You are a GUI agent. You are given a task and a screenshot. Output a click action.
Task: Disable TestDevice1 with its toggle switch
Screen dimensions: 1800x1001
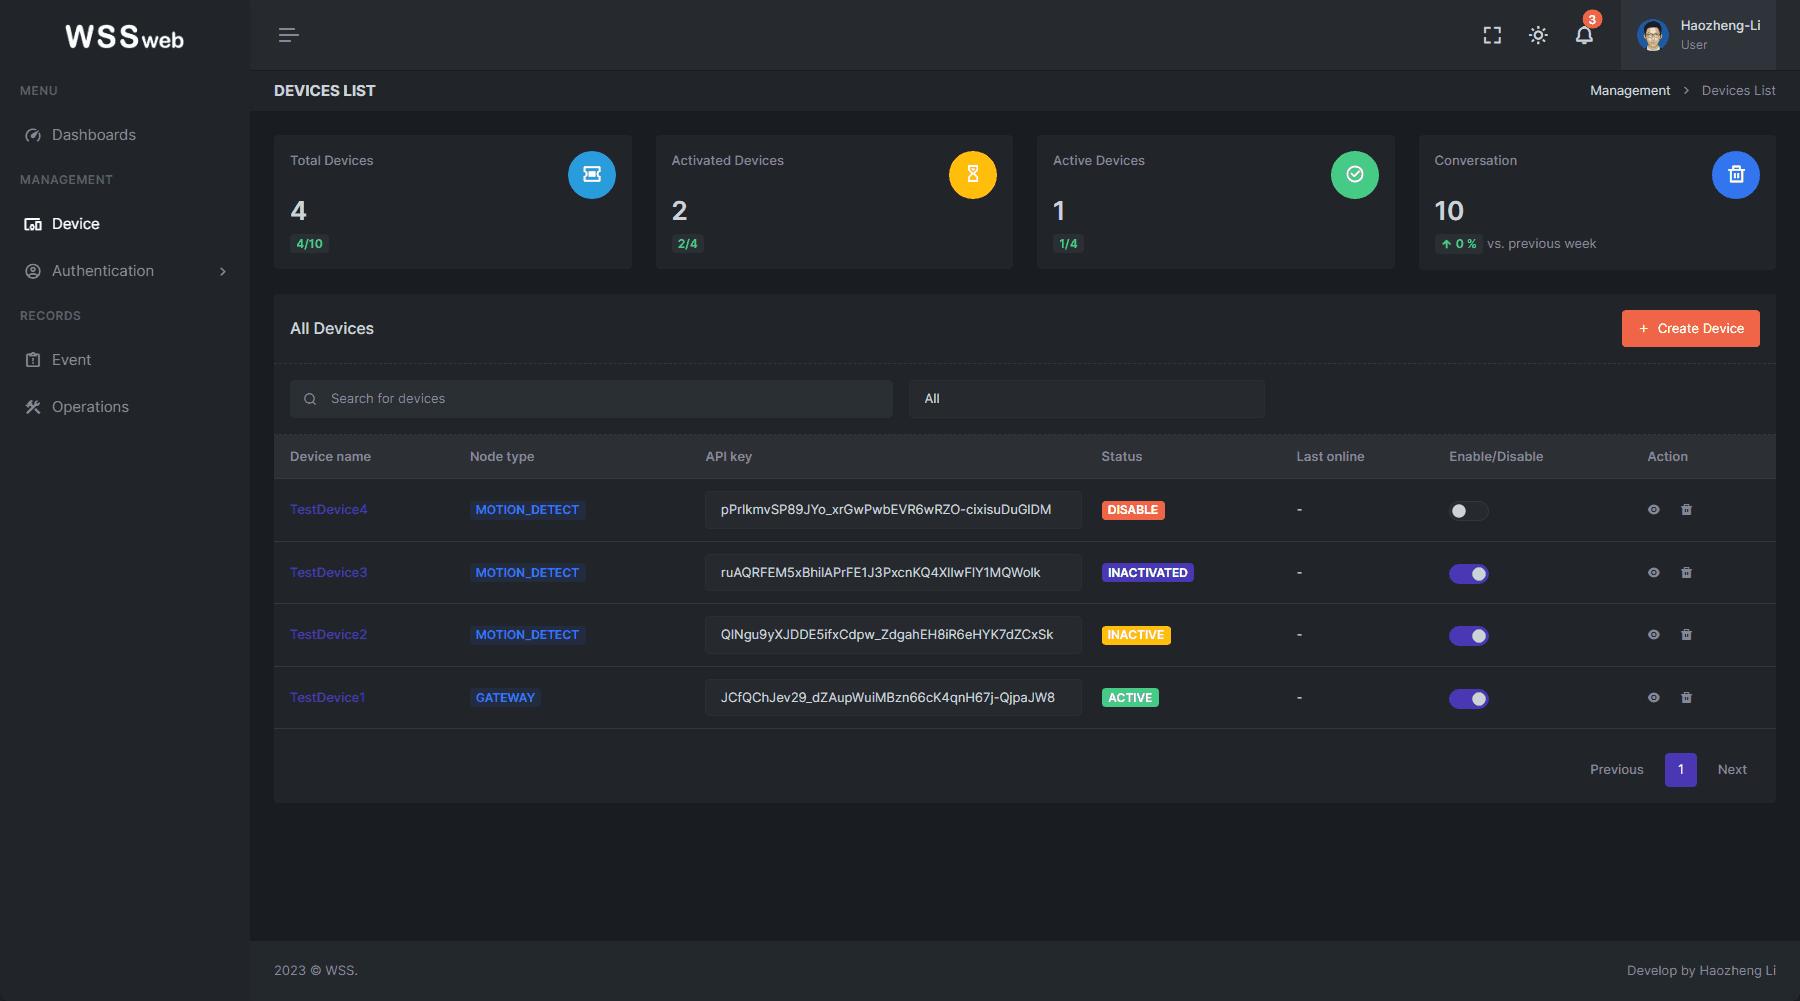click(1469, 699)
